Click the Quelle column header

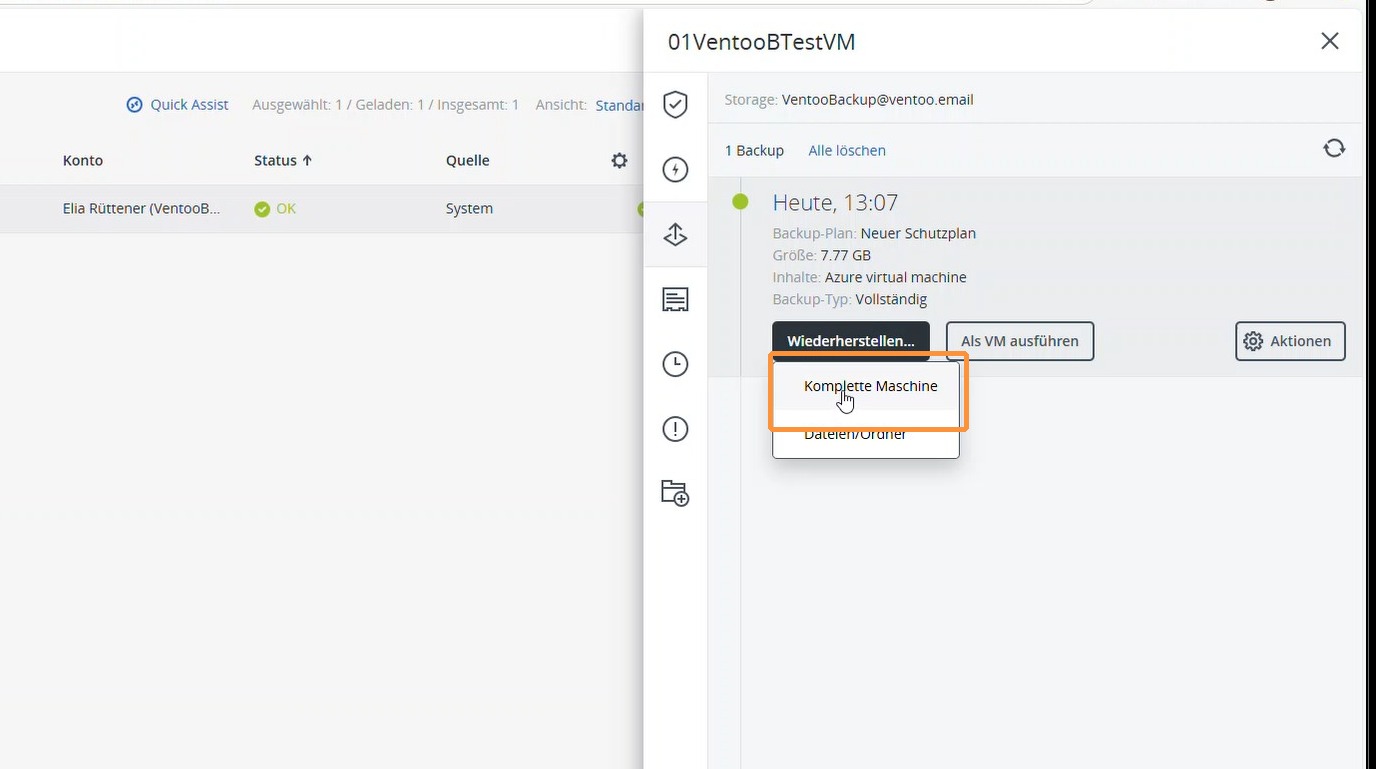click(468, 160)
